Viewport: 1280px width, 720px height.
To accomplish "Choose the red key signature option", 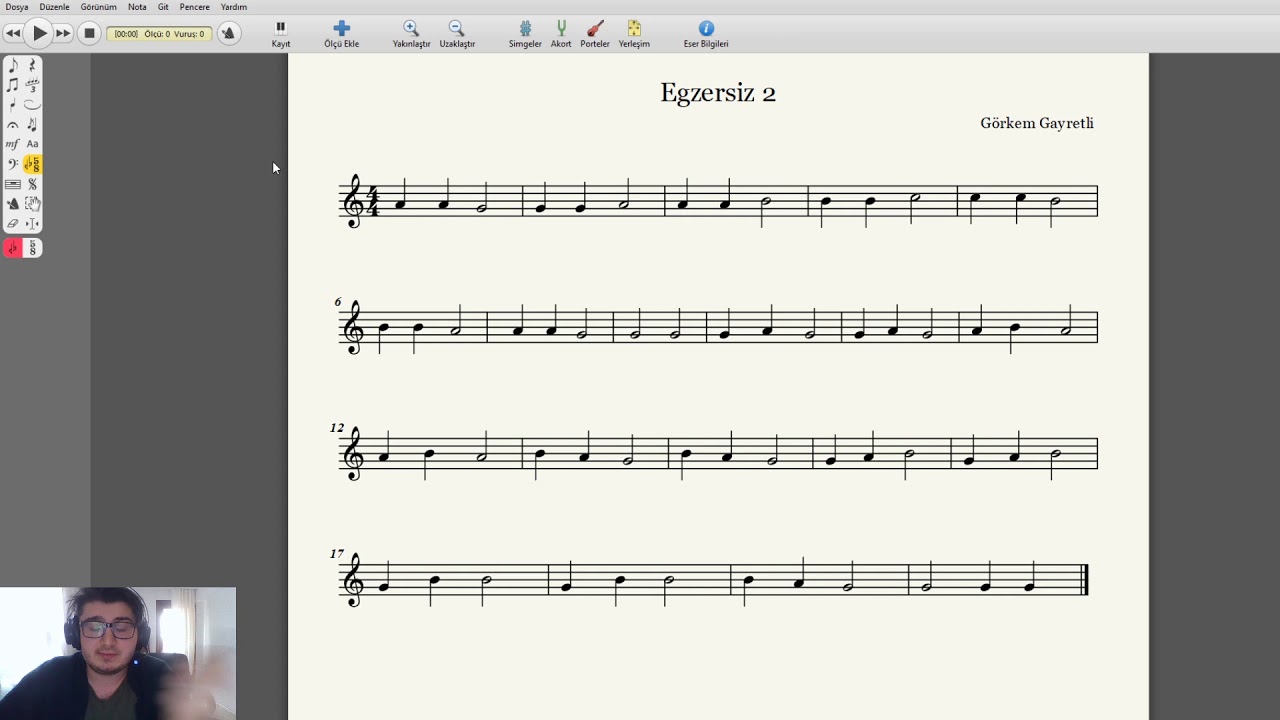I will [13, 248].
